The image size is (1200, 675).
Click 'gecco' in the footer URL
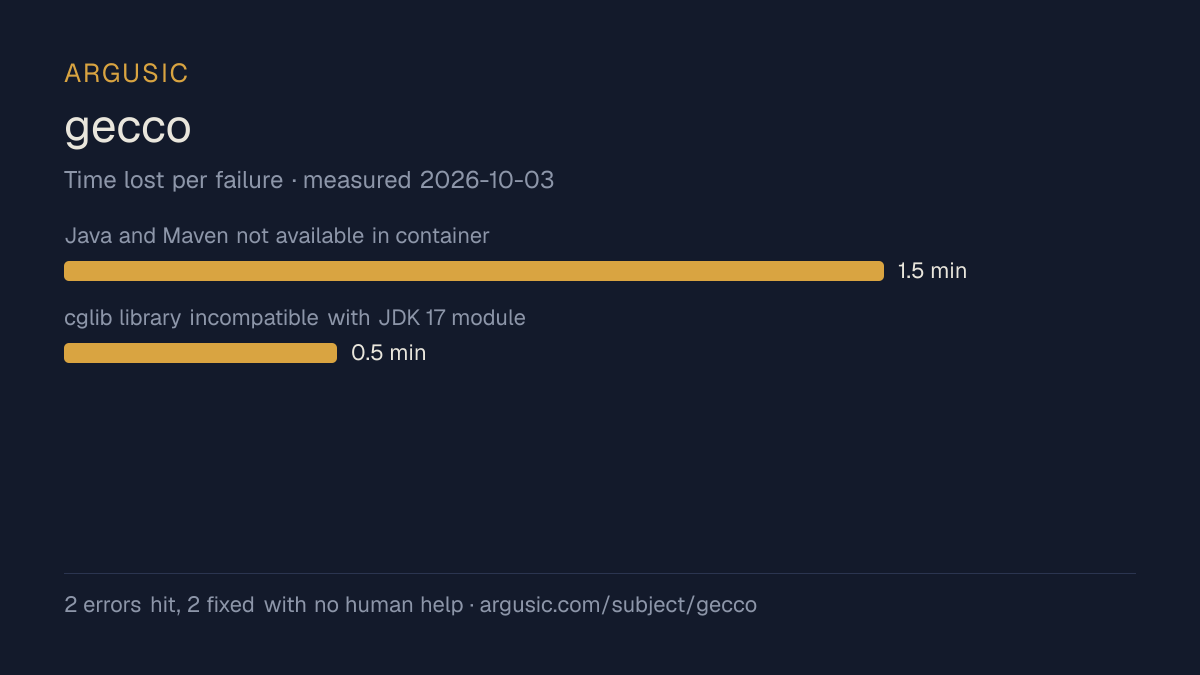(725, 605)
